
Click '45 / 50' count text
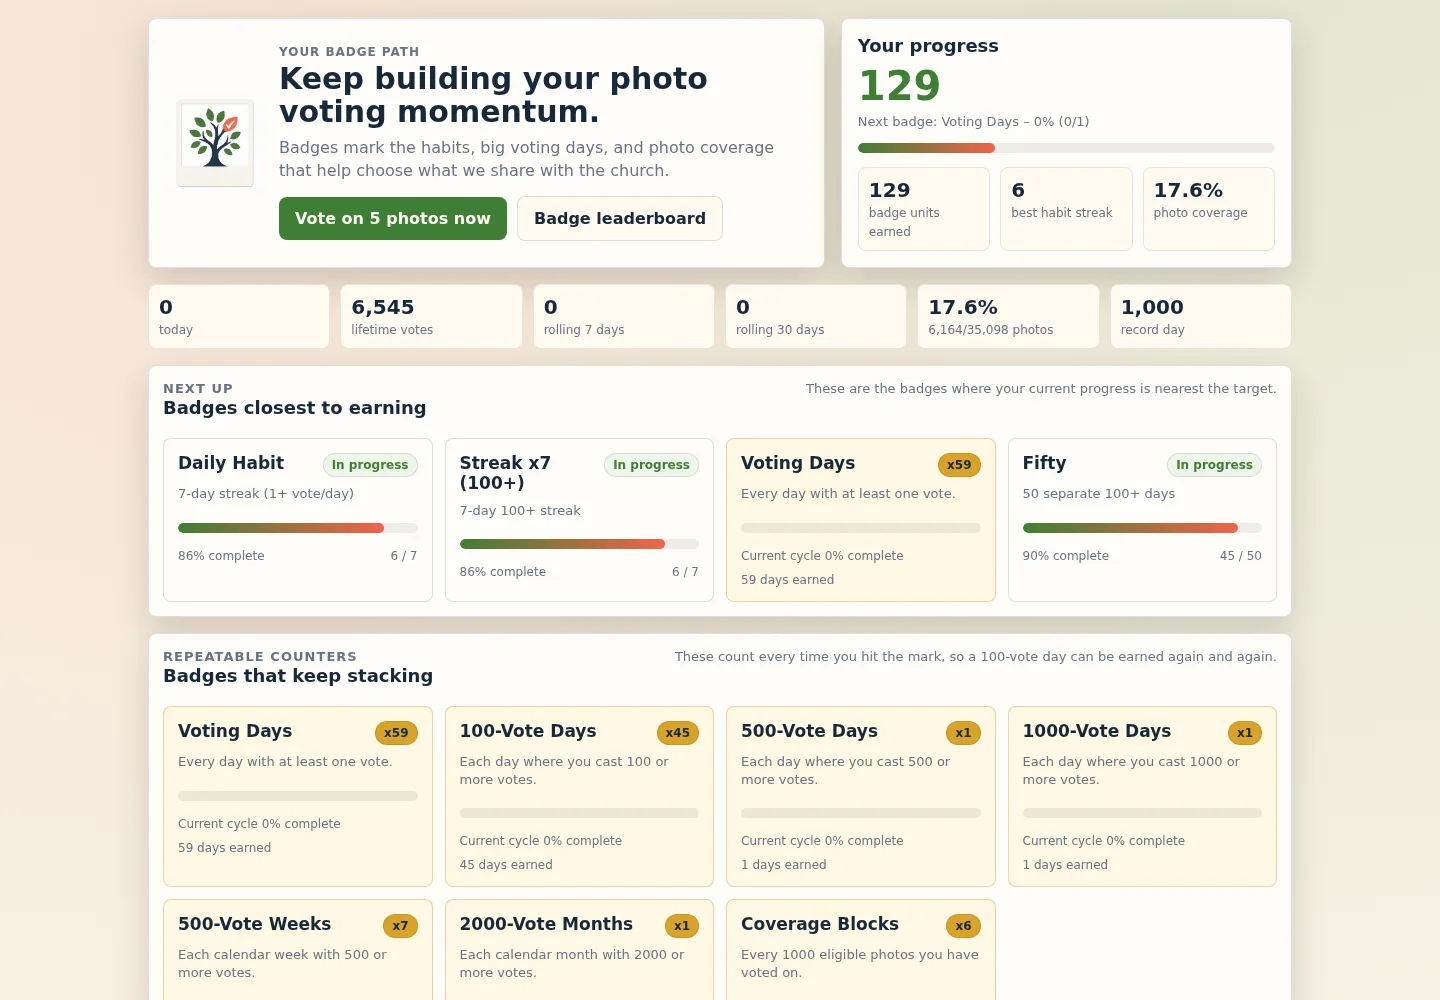(x=1240, y=556)
